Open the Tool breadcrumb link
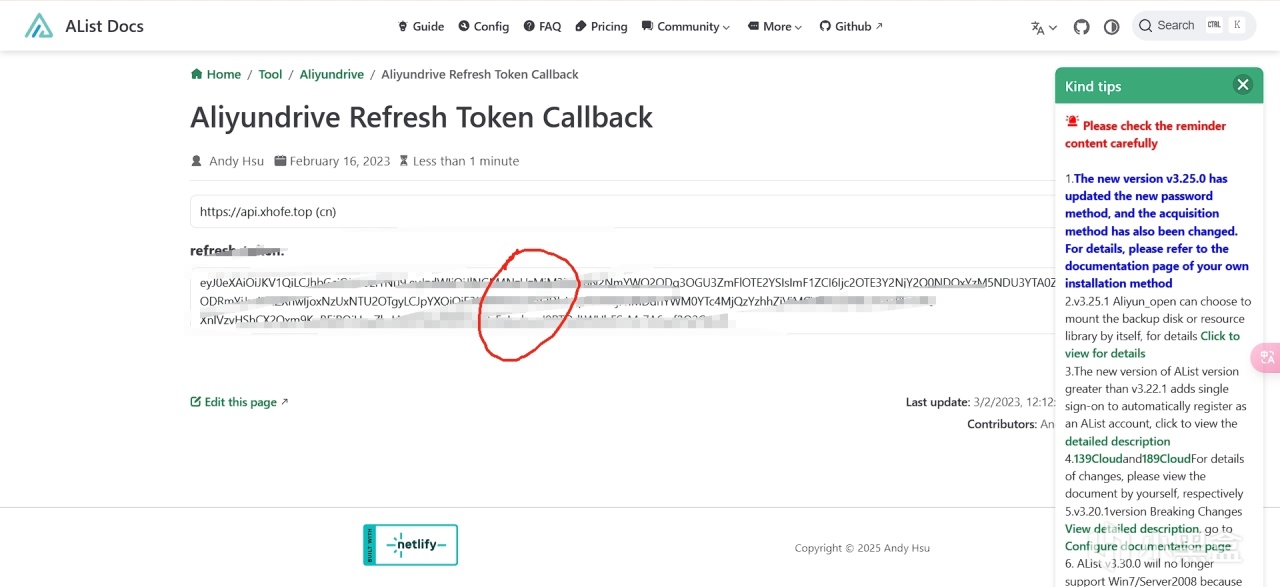This screenshot has width=1280, height=587. click(x=270, y=74)
